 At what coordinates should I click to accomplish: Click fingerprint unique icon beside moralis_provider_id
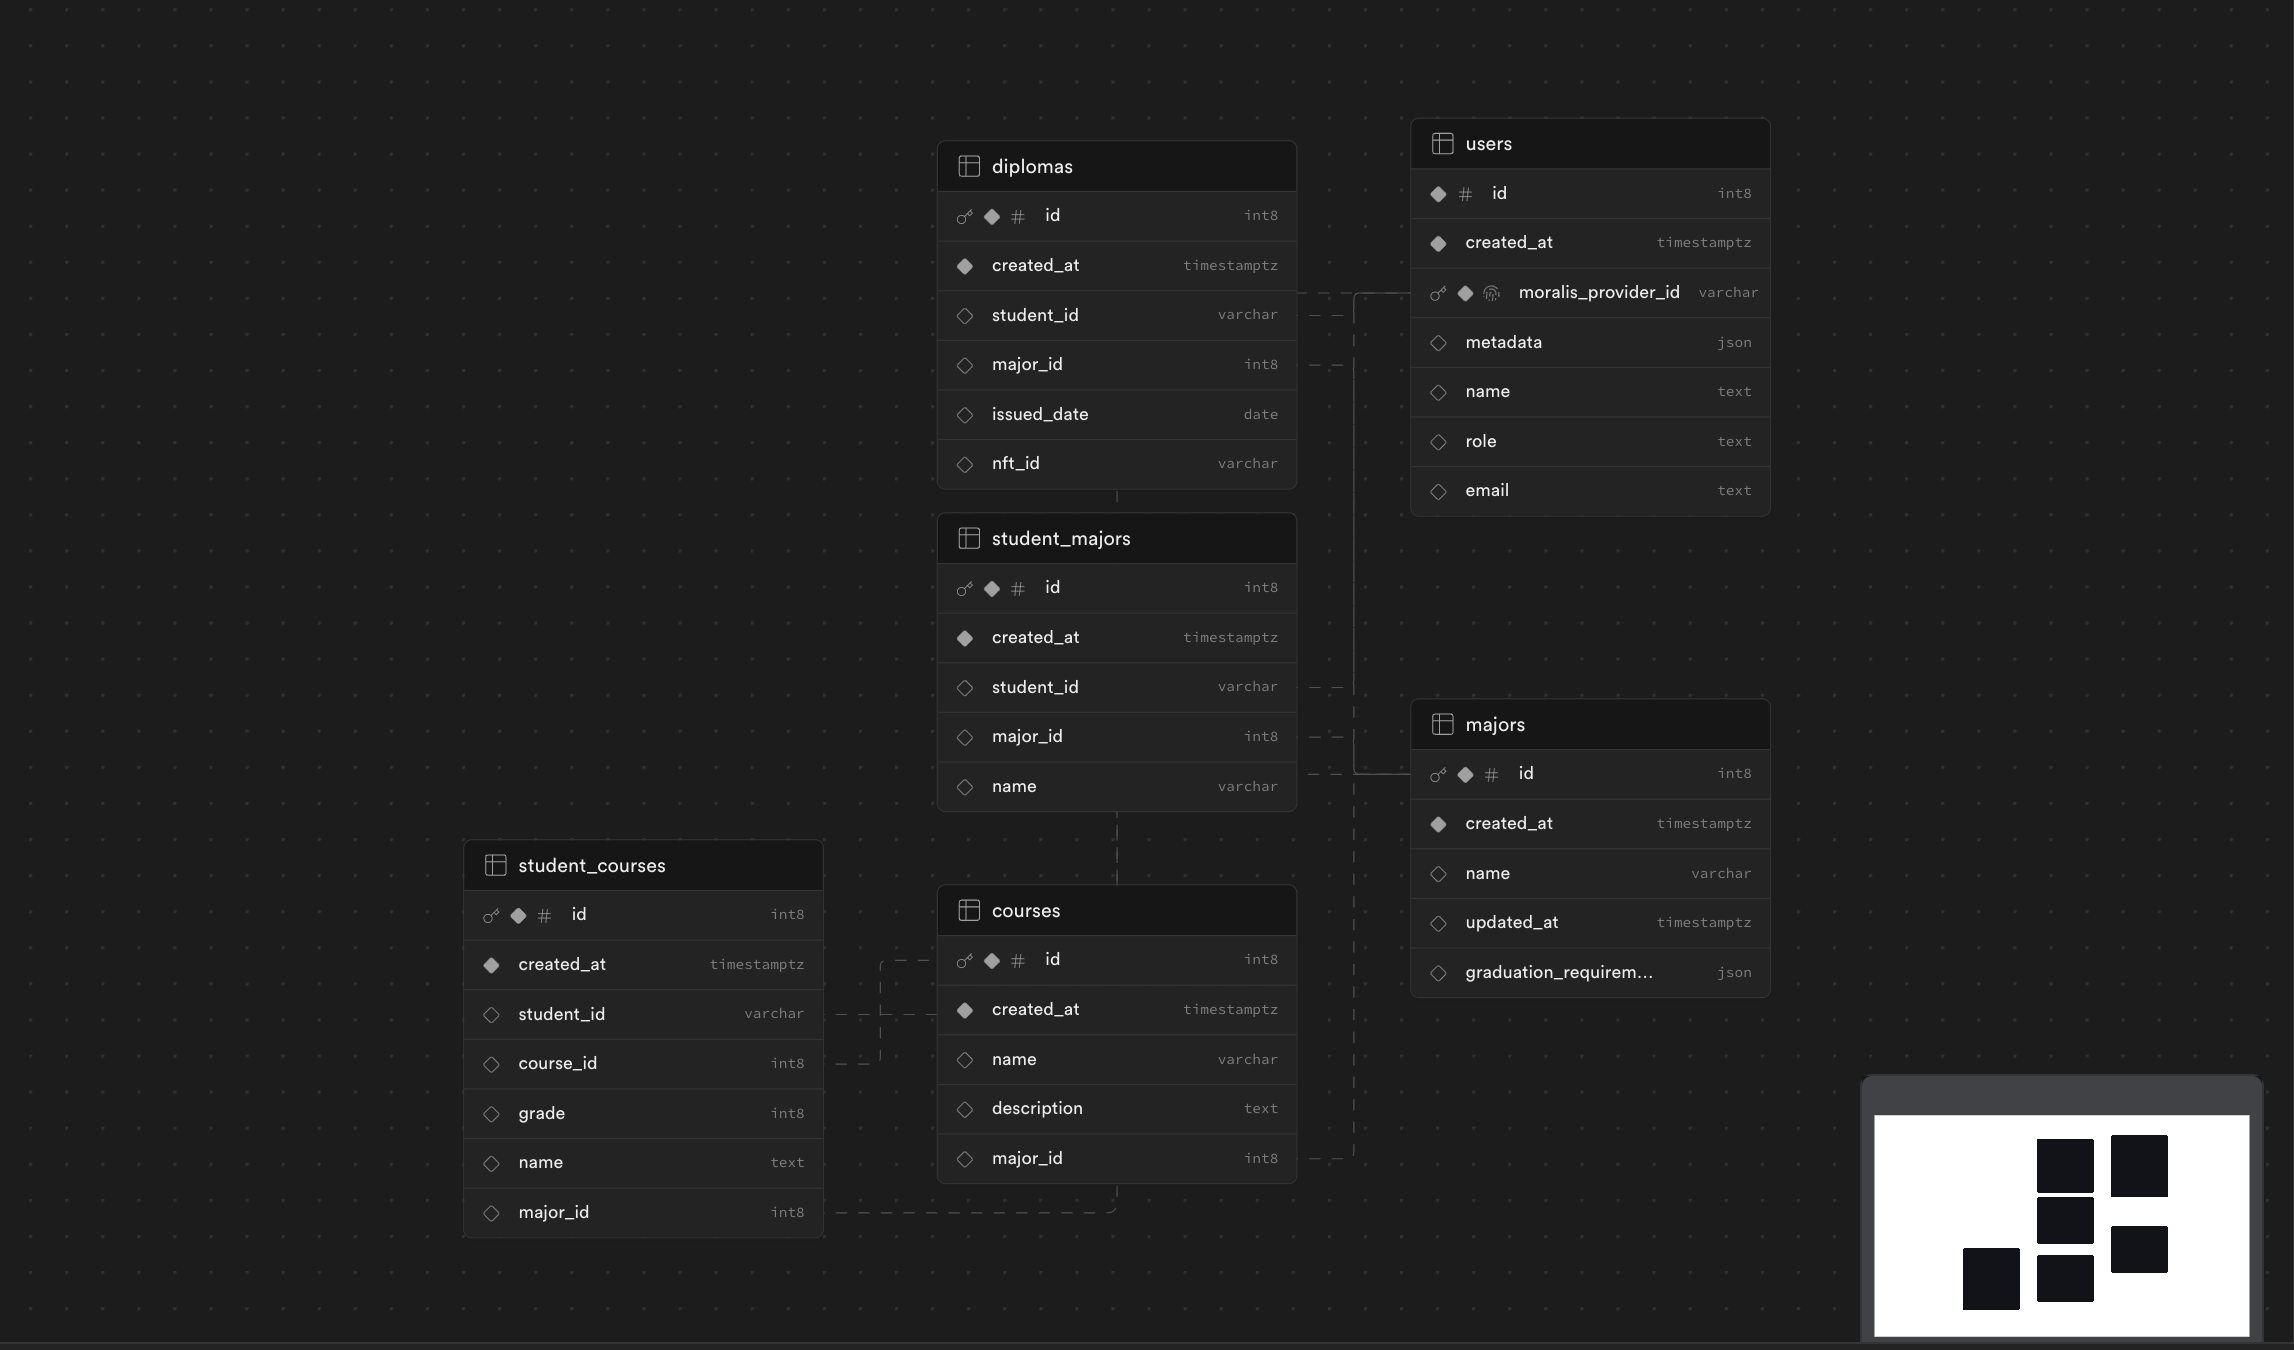pos(1491,293)
